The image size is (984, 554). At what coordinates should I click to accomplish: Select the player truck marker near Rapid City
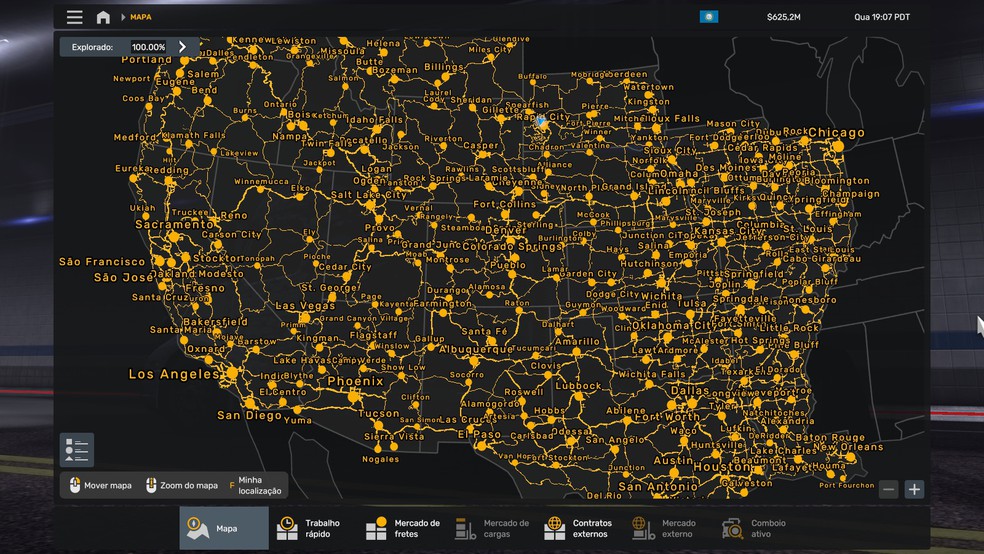(542, 122)
